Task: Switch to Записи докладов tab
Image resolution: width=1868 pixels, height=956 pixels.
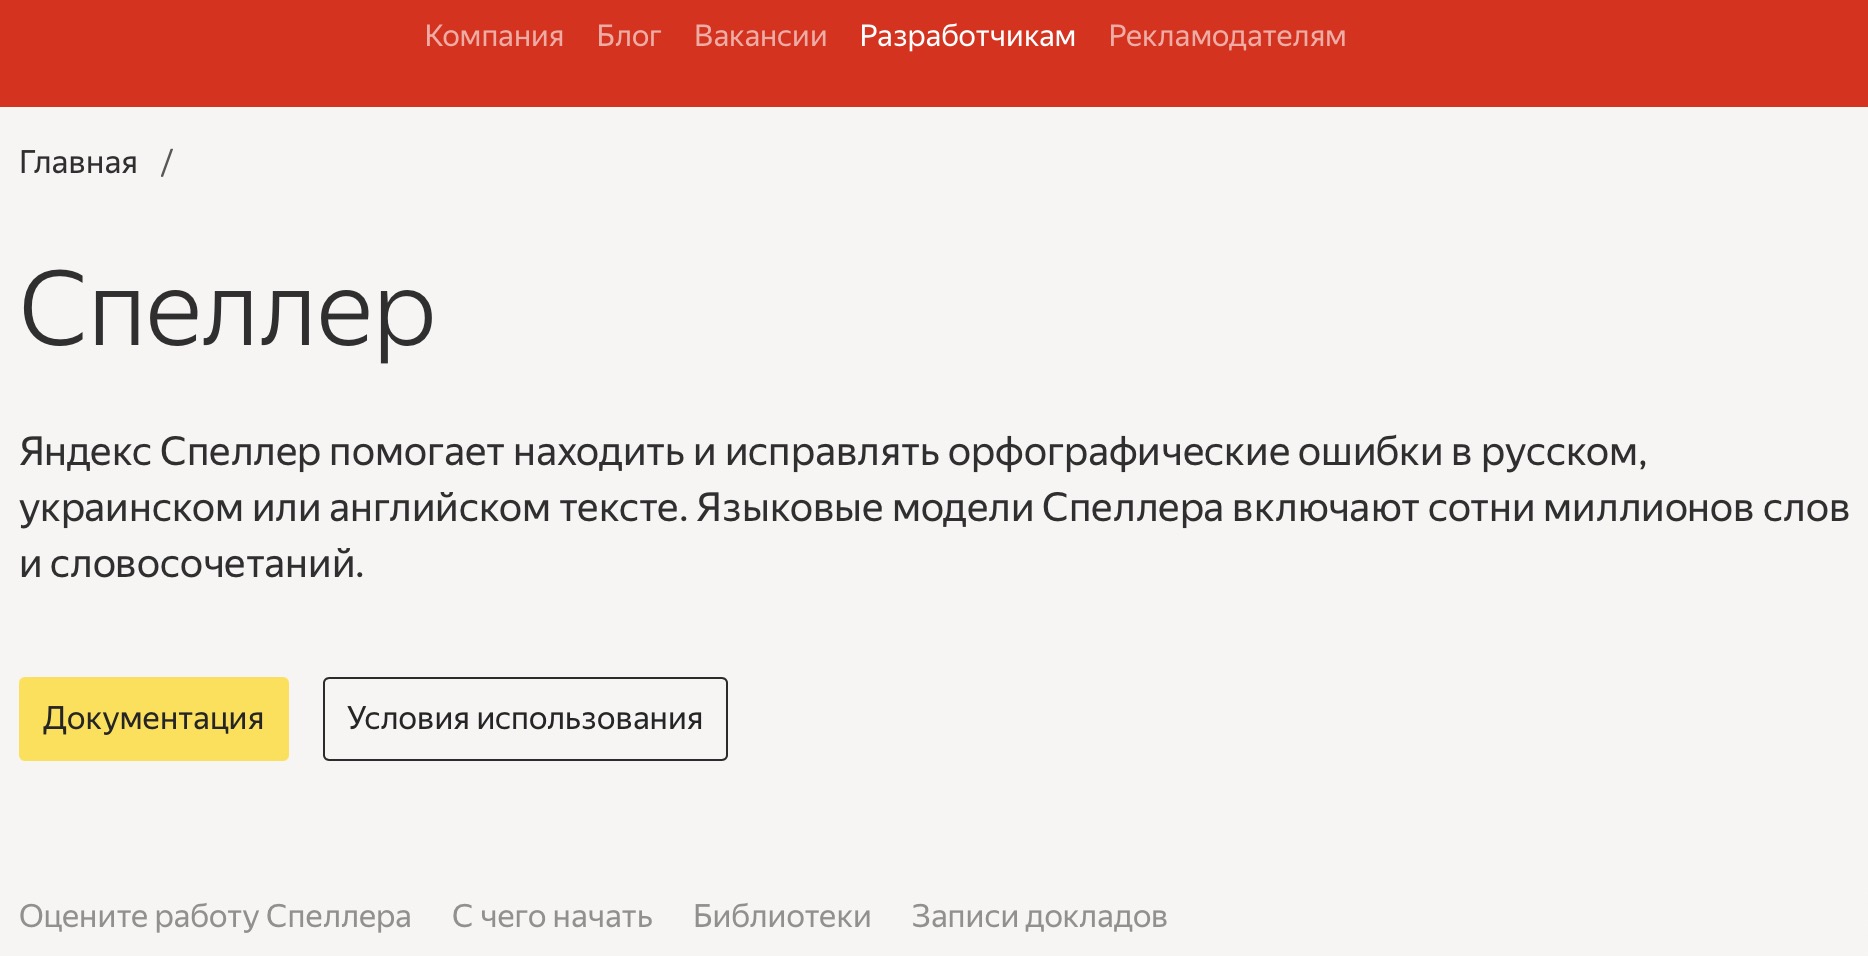Action: tap(1039, 916)
